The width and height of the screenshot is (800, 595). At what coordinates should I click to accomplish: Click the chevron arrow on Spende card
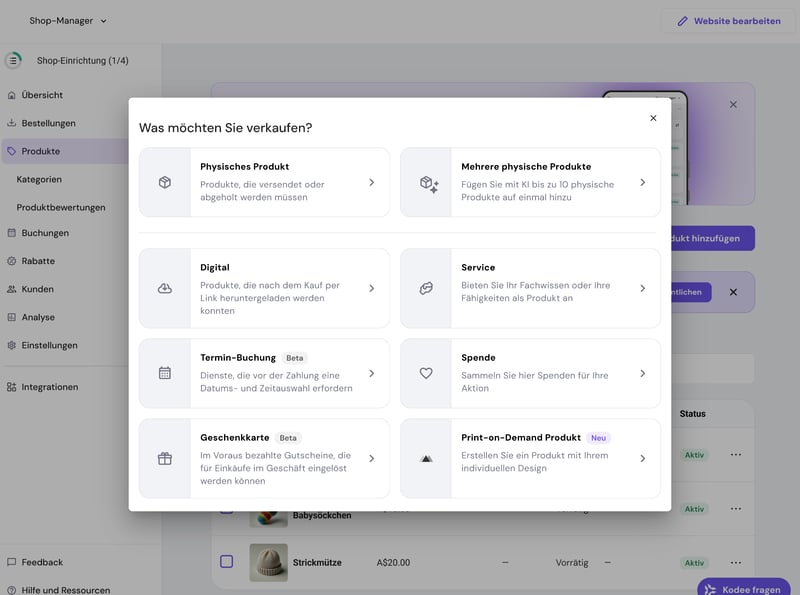coord(642,373)
